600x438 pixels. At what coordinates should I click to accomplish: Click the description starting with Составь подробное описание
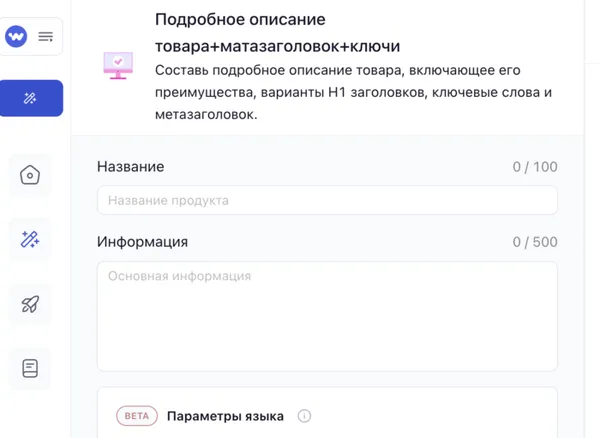pos(353,92)
